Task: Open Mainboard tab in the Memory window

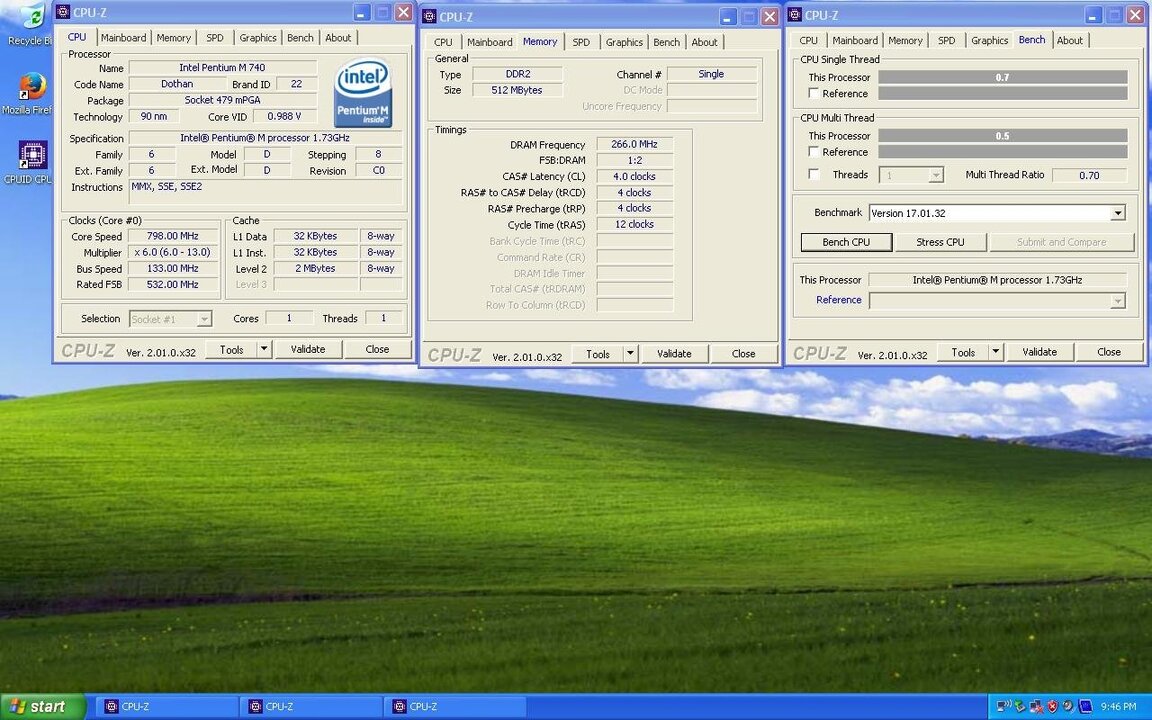Action: (x=489, y=42)
